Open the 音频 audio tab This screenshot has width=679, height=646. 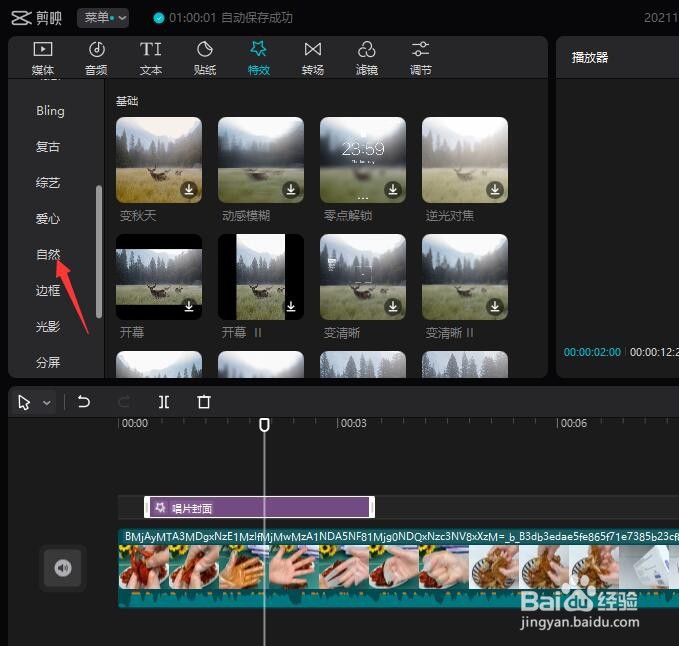(x=97, y=58)
